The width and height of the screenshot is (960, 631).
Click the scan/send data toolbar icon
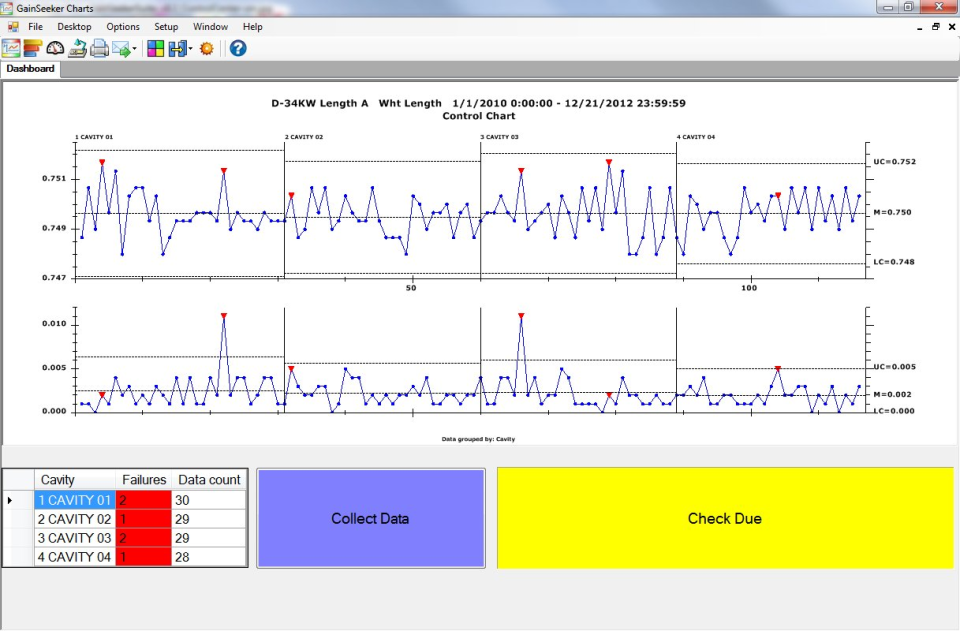[x=77, y=47]
